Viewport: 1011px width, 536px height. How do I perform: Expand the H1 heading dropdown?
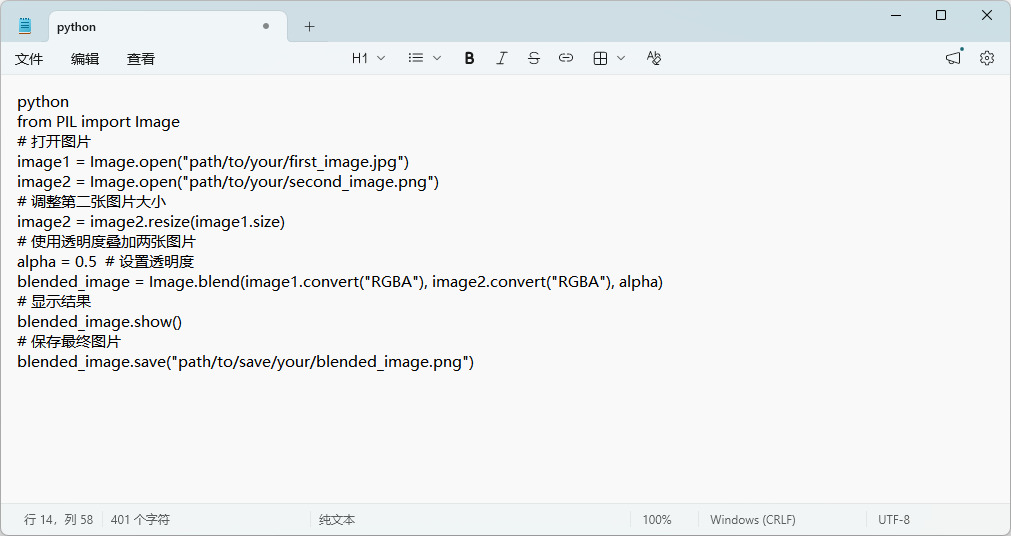pyautogui.click(x=368, y=58)
